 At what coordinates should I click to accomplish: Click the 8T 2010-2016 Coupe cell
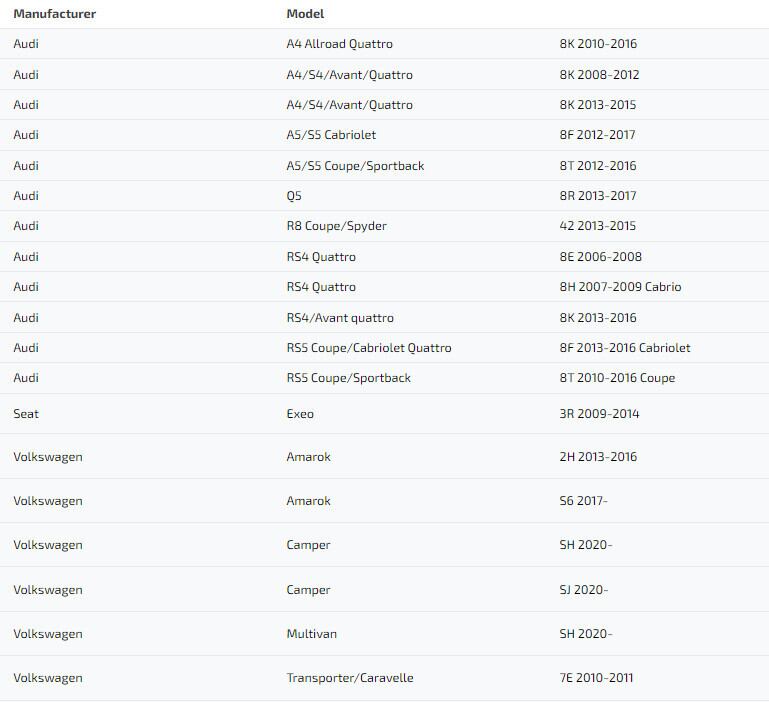(x=617, y=378)
